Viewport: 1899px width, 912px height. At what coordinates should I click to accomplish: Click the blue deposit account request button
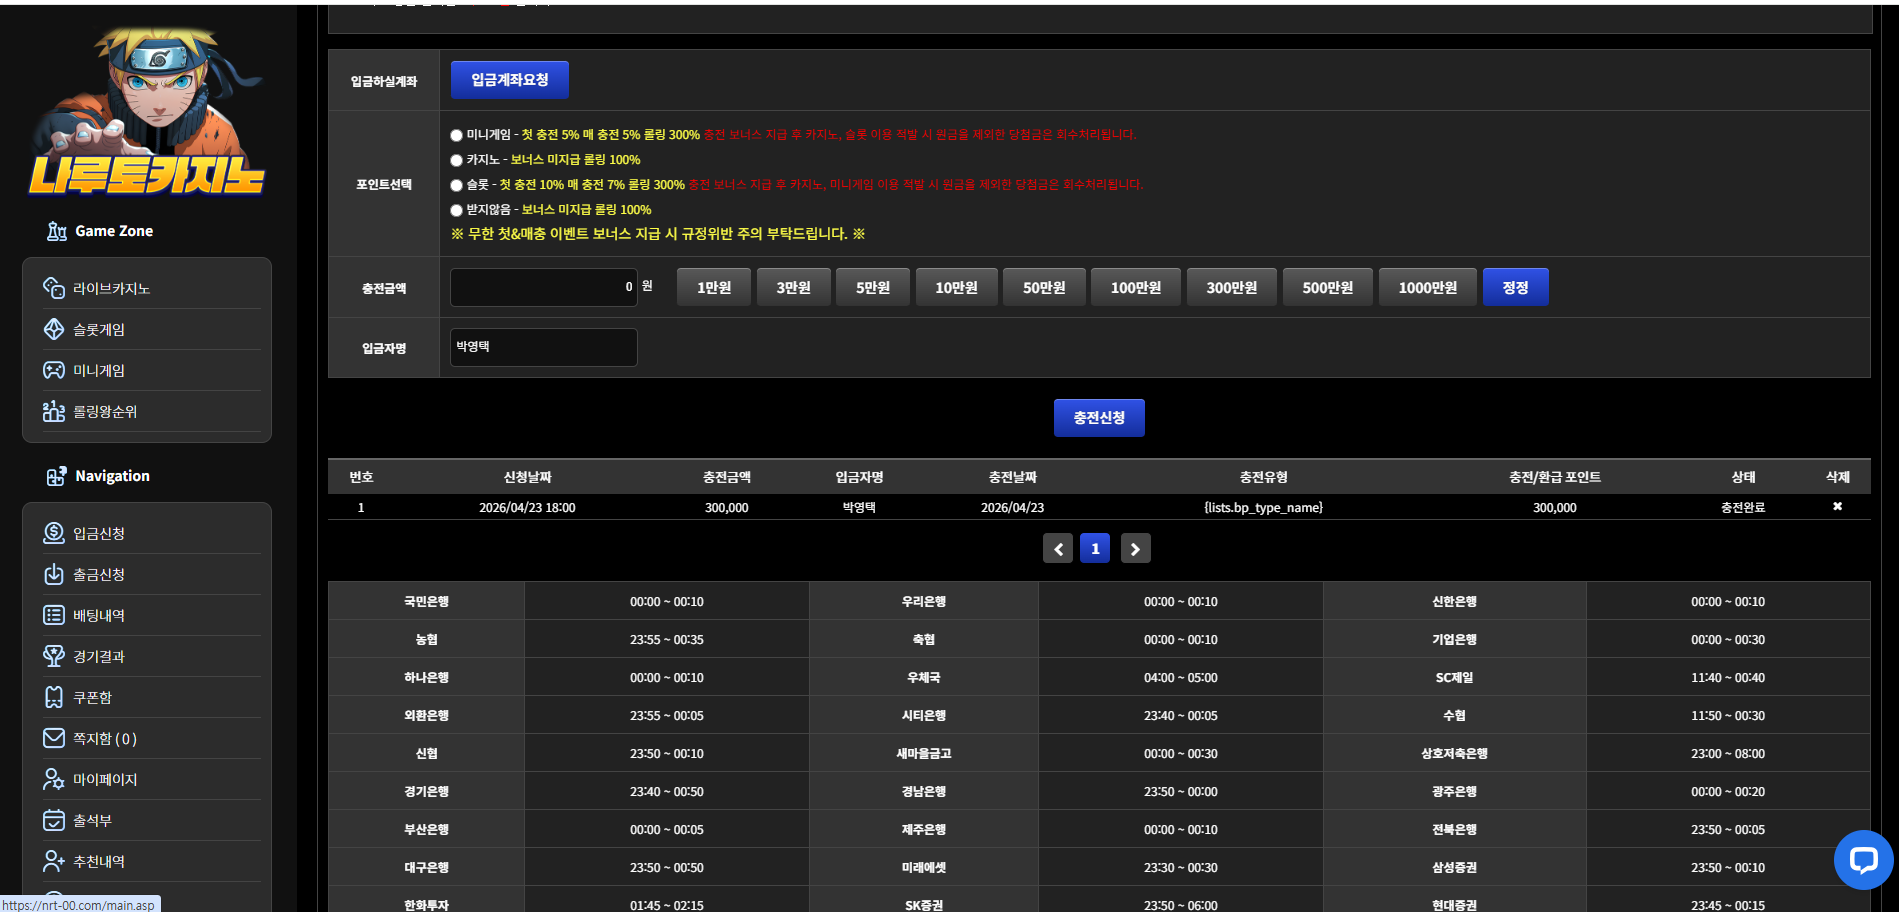click(510, 80)
